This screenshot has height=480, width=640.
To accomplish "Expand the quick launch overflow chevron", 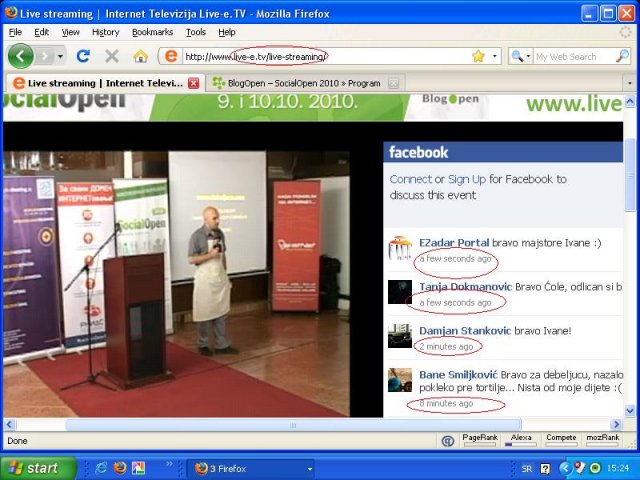I will click(169, 464).
